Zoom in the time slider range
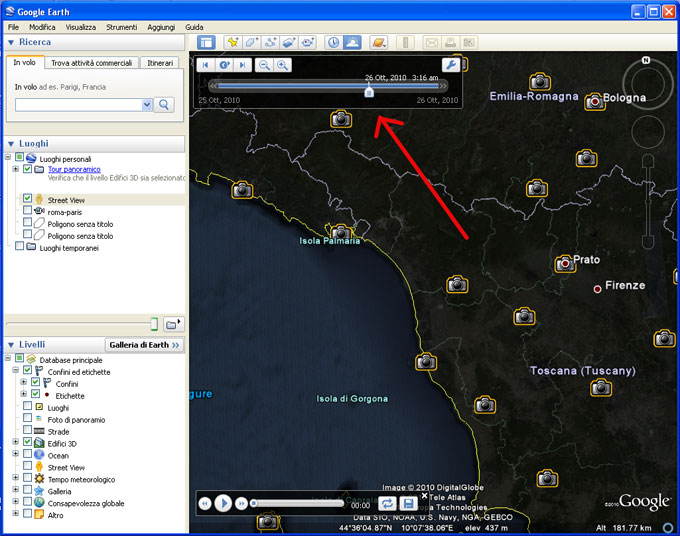Screen dimensions: 680x536 point(283,65)
